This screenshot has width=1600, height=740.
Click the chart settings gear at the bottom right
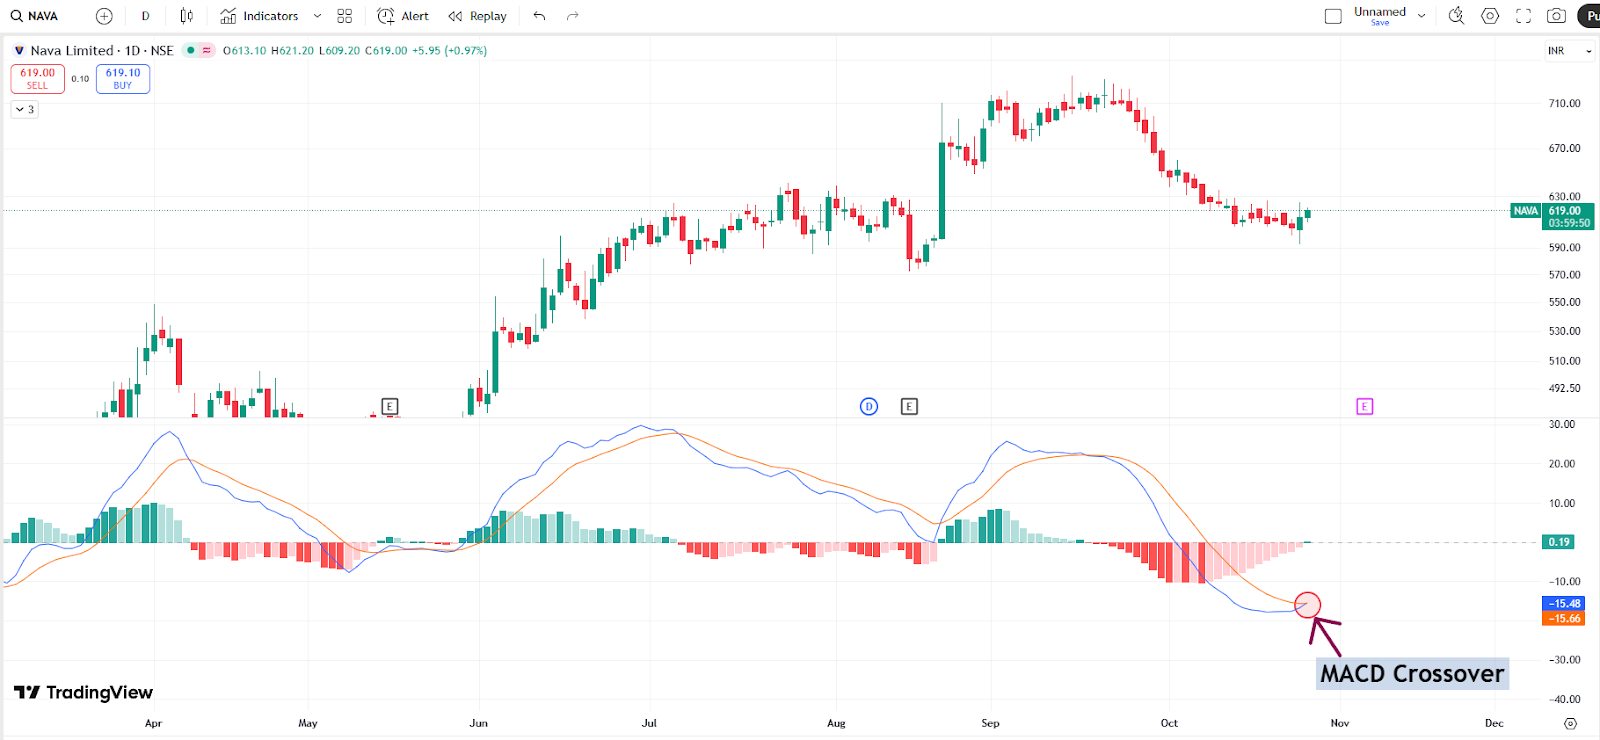[1570, 723]
